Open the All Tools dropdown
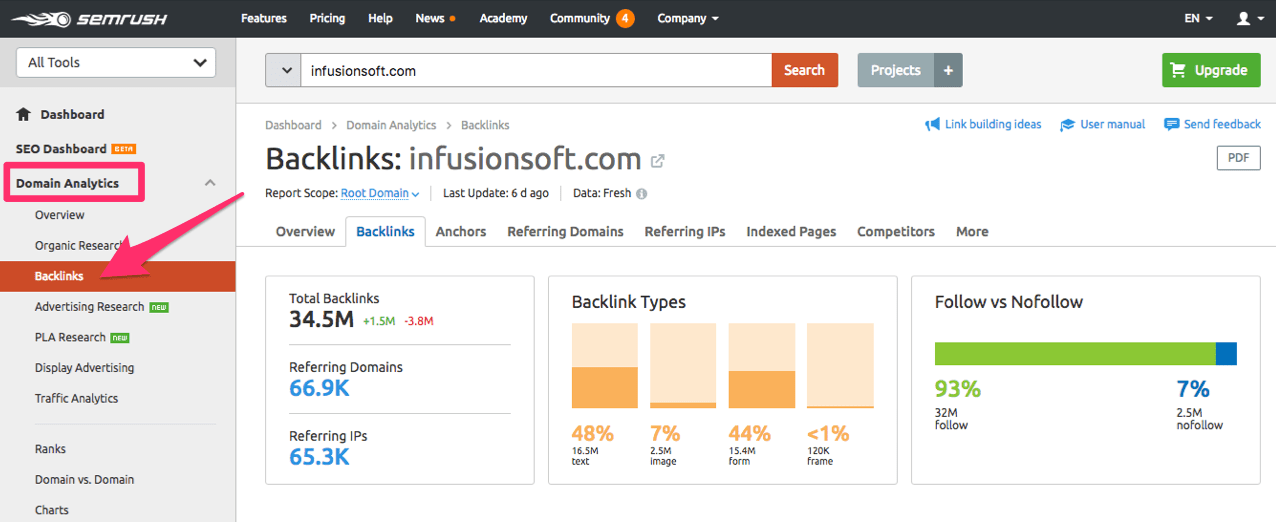The width and height of the screenshot is (1276, 522). click(116, 62)
